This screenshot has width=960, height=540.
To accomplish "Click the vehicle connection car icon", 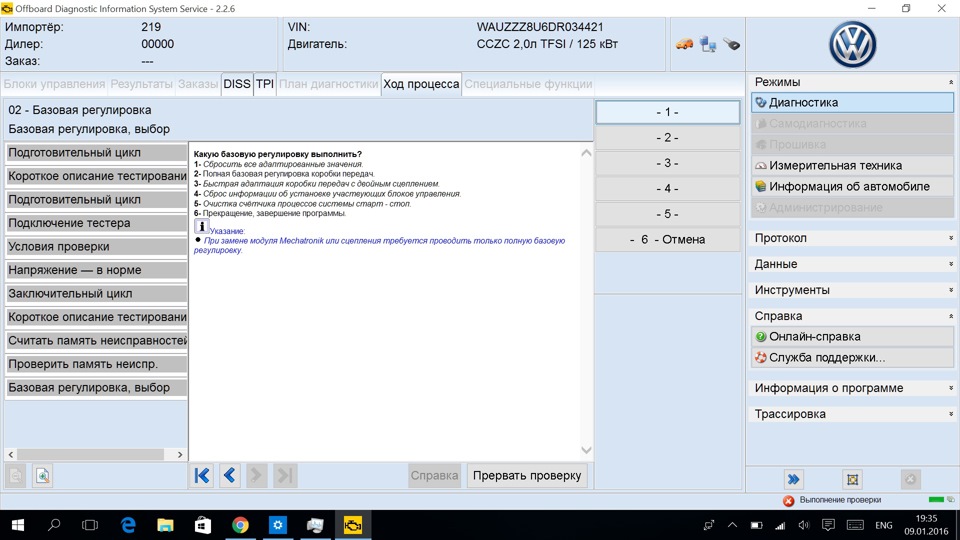I will click(684, 44).
